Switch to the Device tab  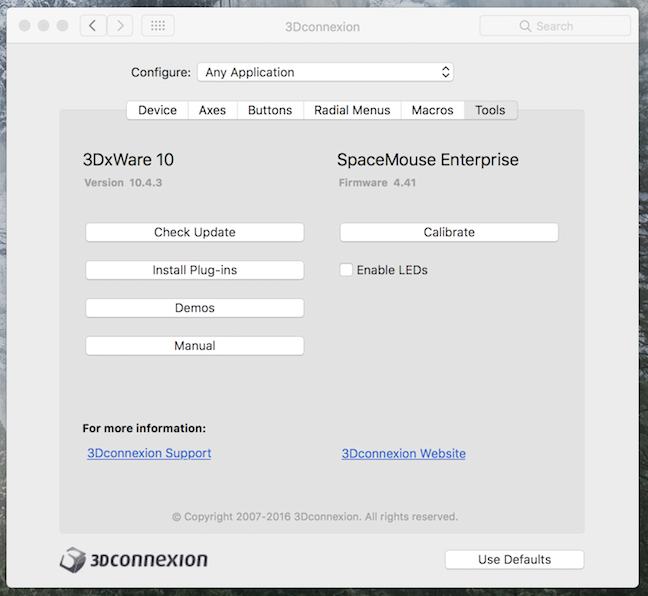(157, 110)
